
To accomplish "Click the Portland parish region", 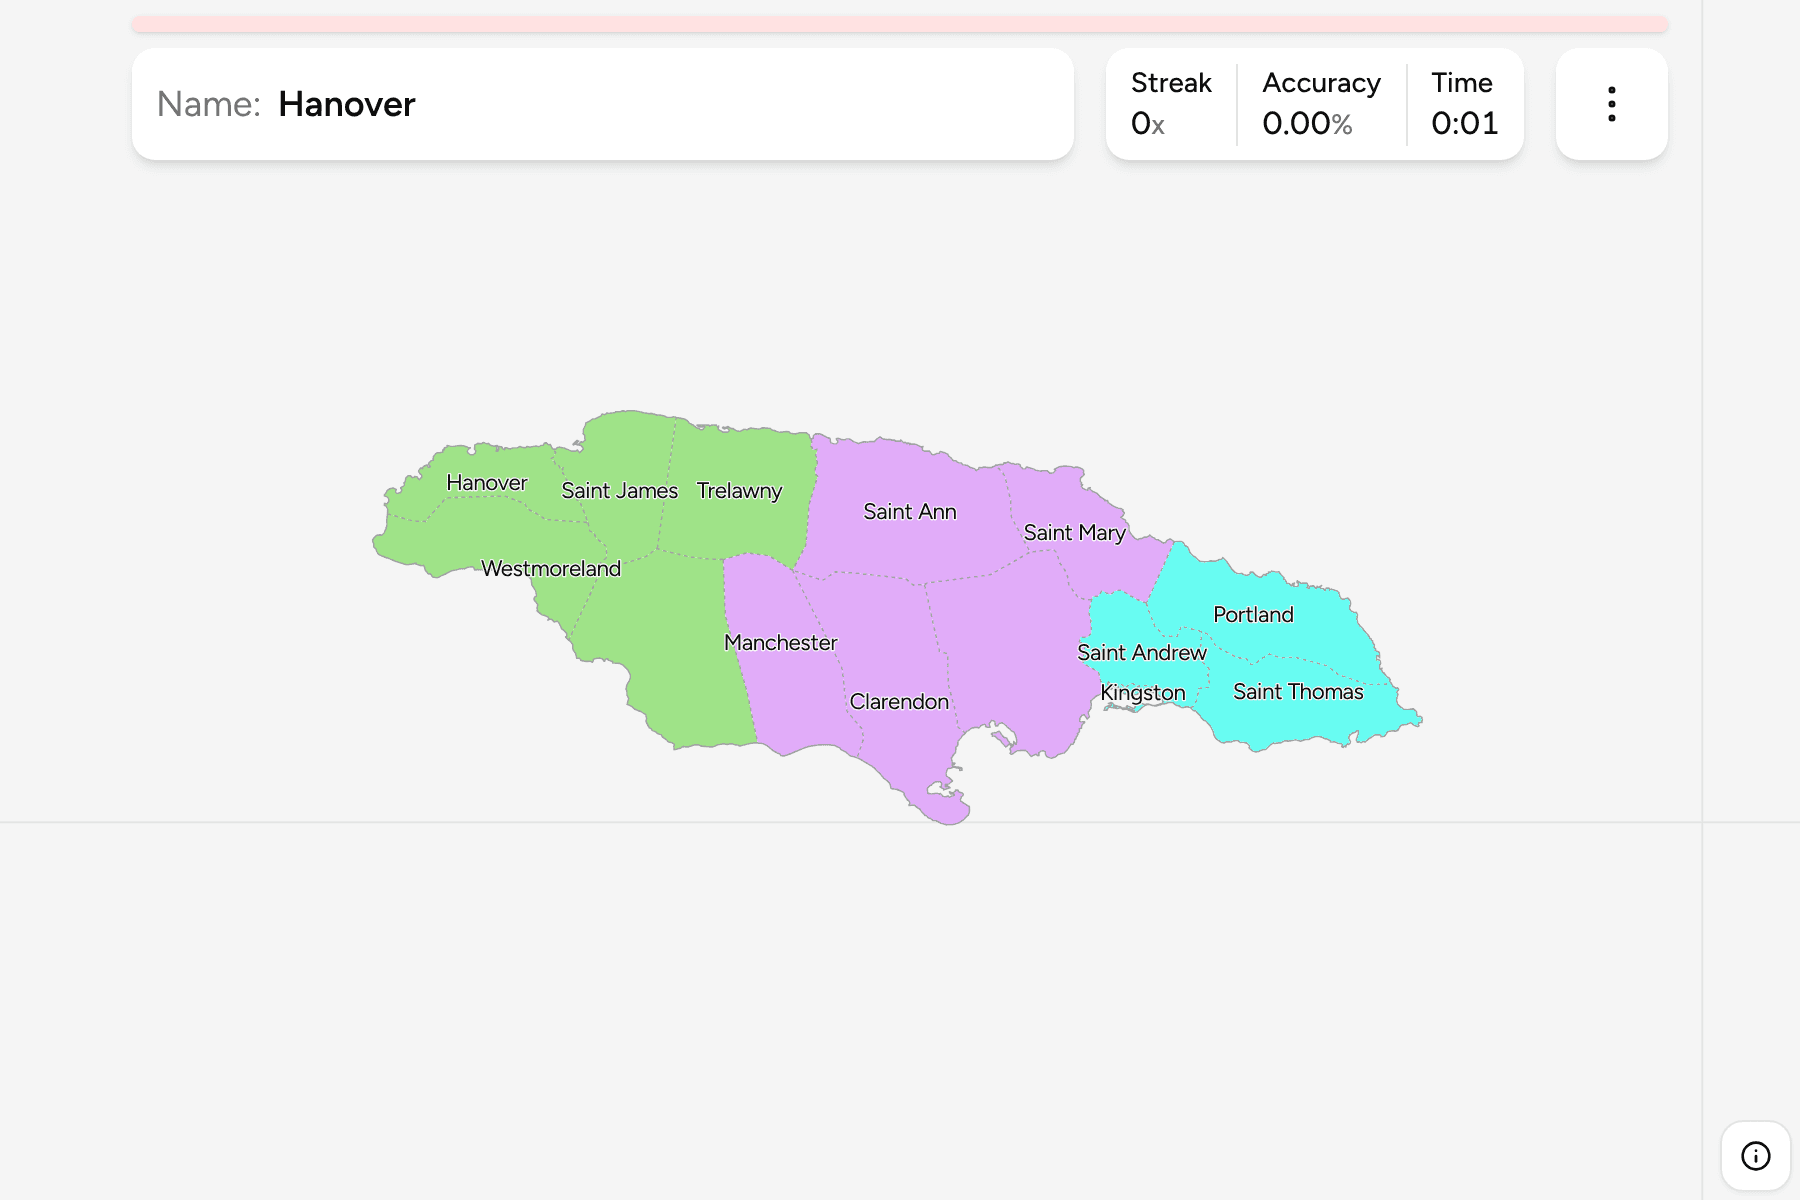I will 1253,615.
